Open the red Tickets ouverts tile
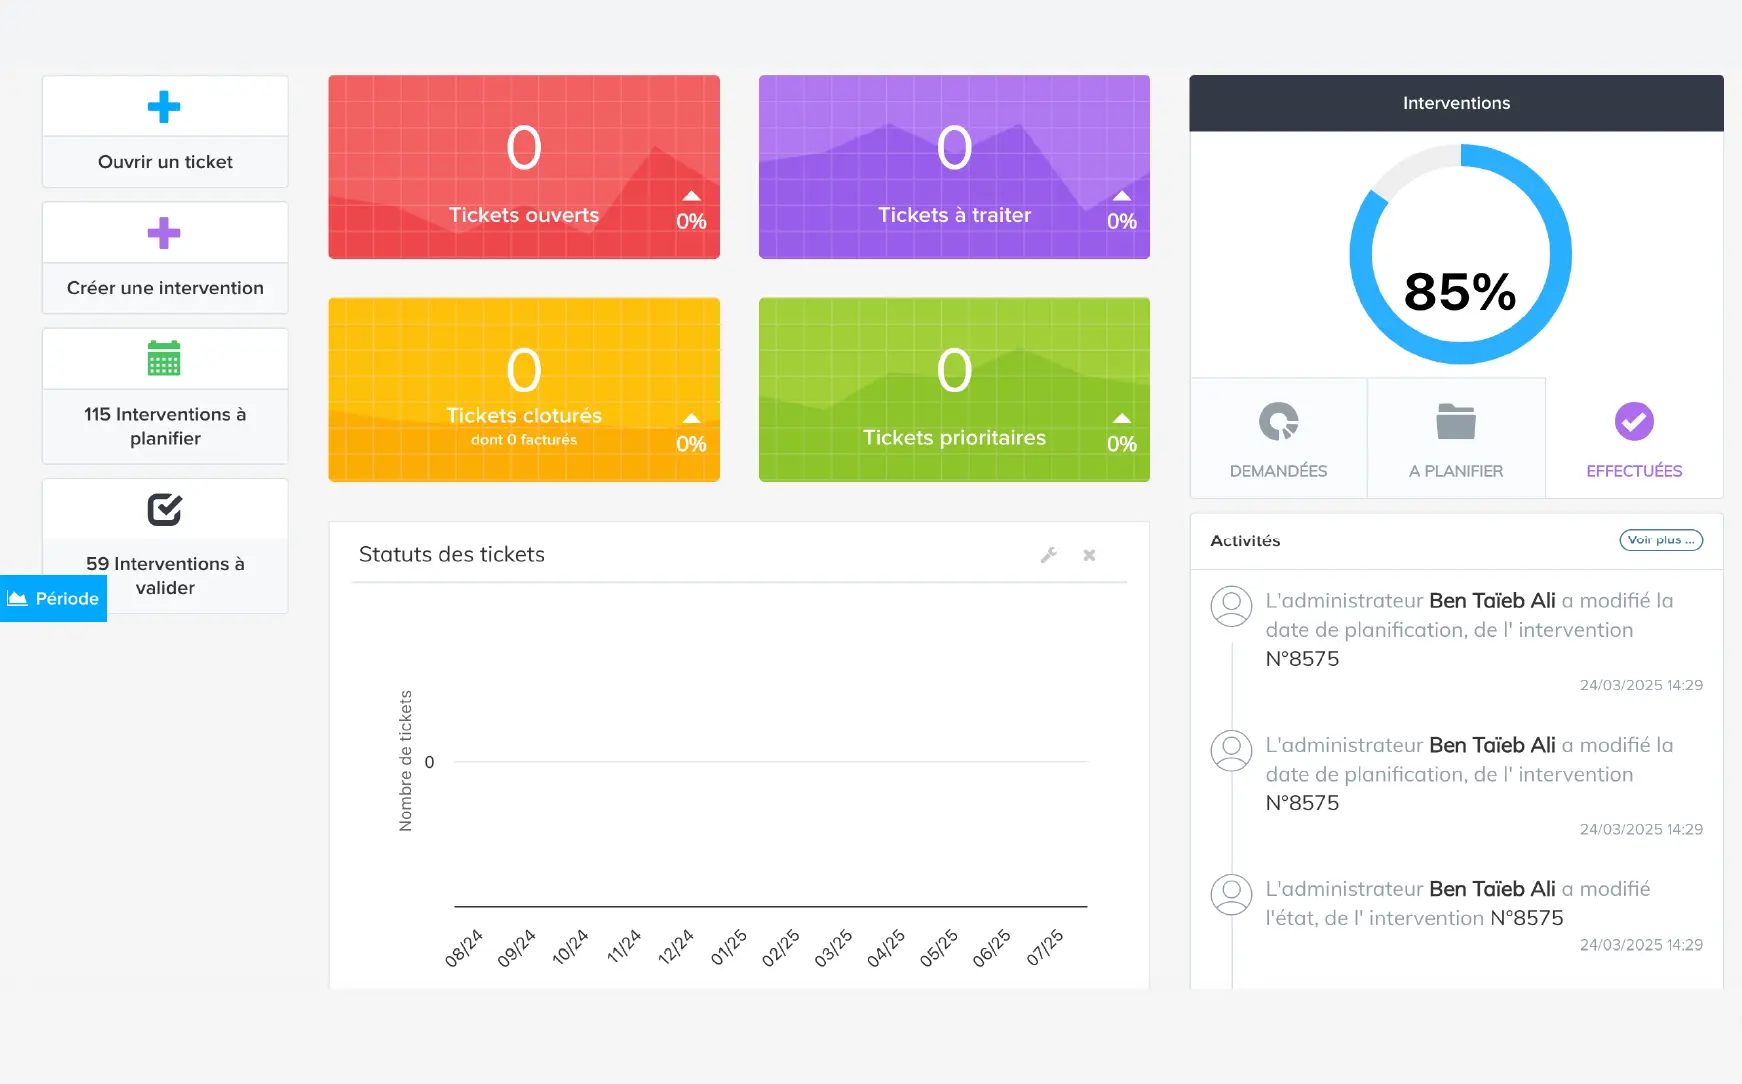Screen dimensions: 1742x1084 [x=523, y=167]
